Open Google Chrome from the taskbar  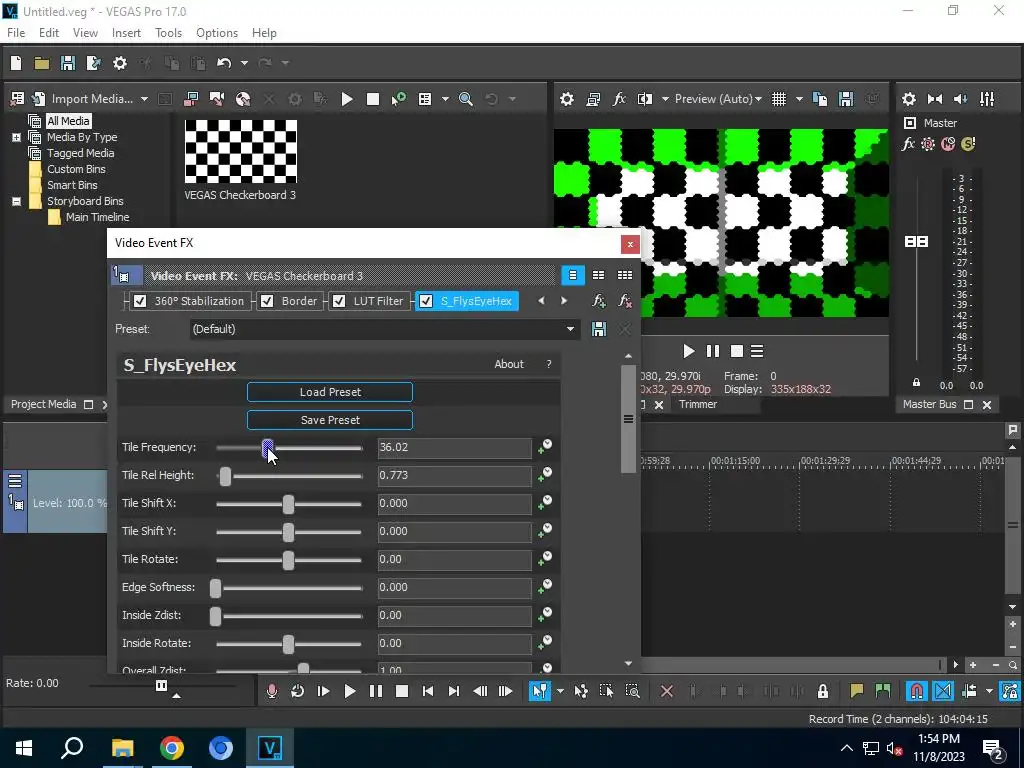(x=172, y=748)
